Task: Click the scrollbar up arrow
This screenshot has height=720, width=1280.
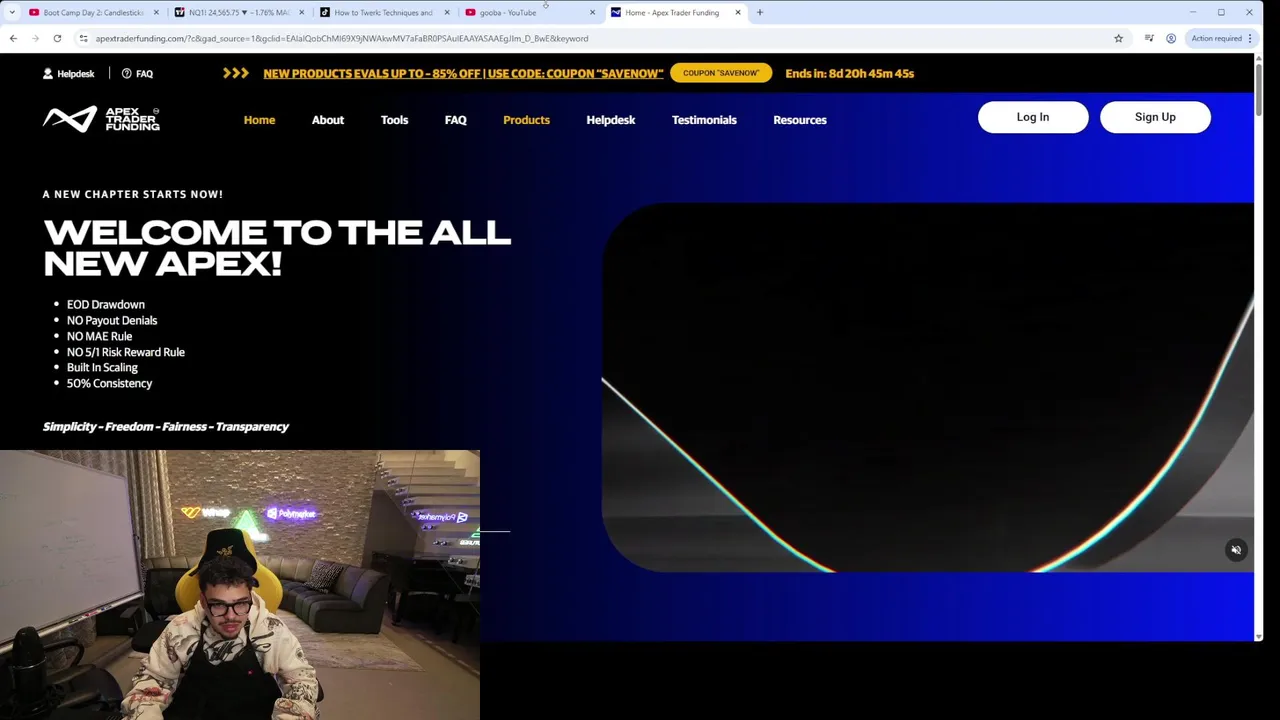Action: click(x=1258, y=57)
